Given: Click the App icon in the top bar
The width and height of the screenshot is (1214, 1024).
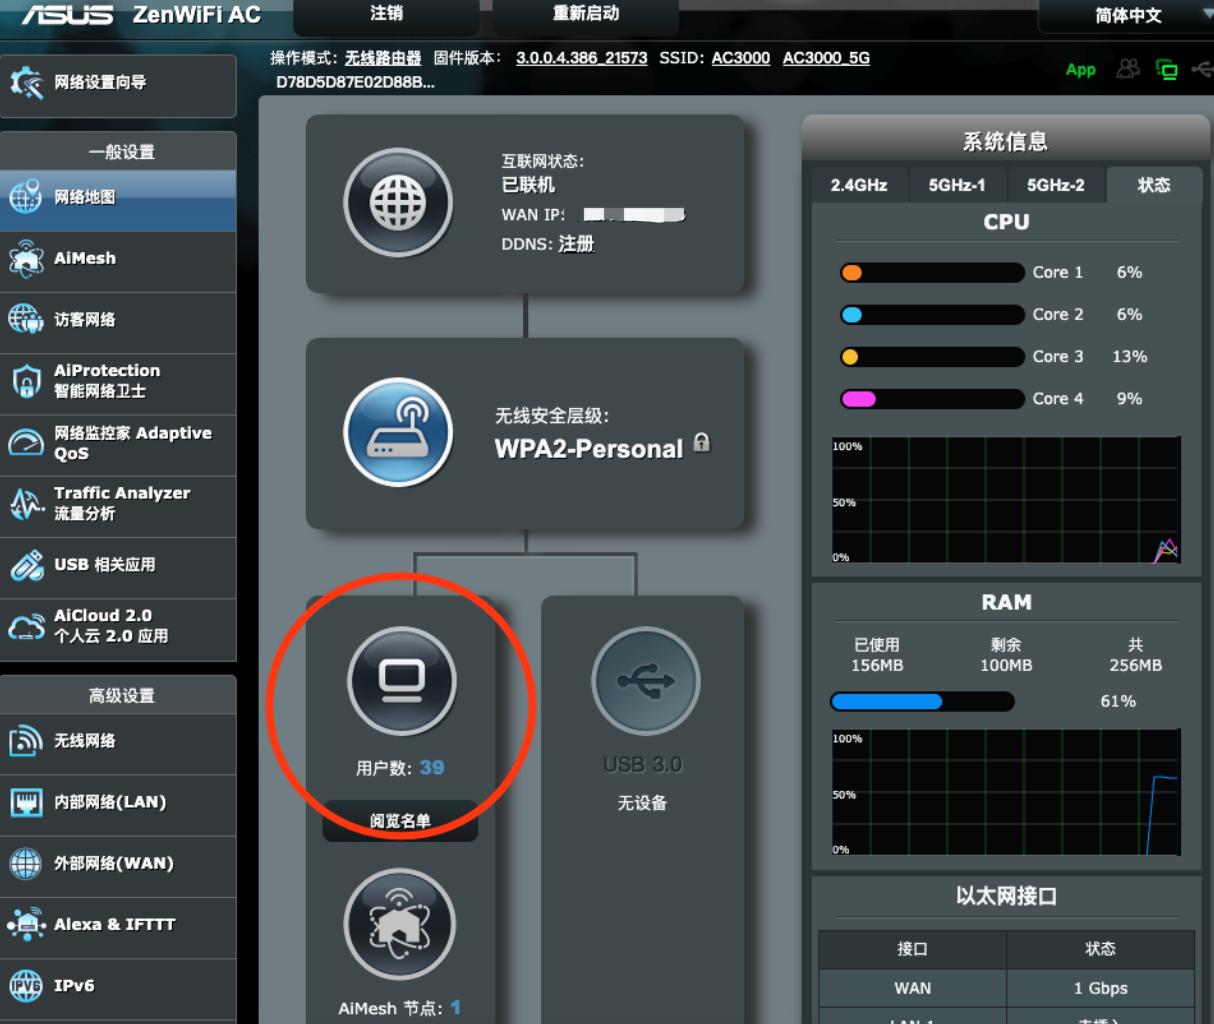Looking at the screenshot, I should 1080,70.
